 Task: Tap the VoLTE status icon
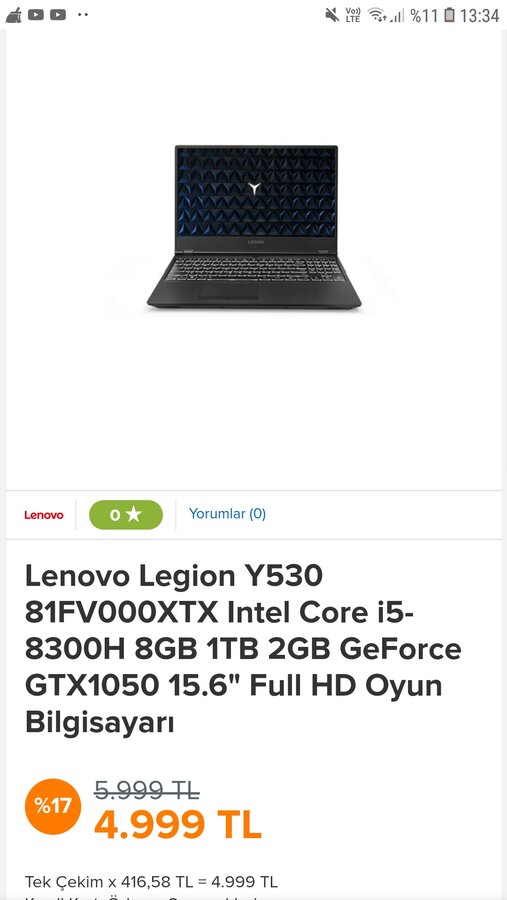point(353,15)
